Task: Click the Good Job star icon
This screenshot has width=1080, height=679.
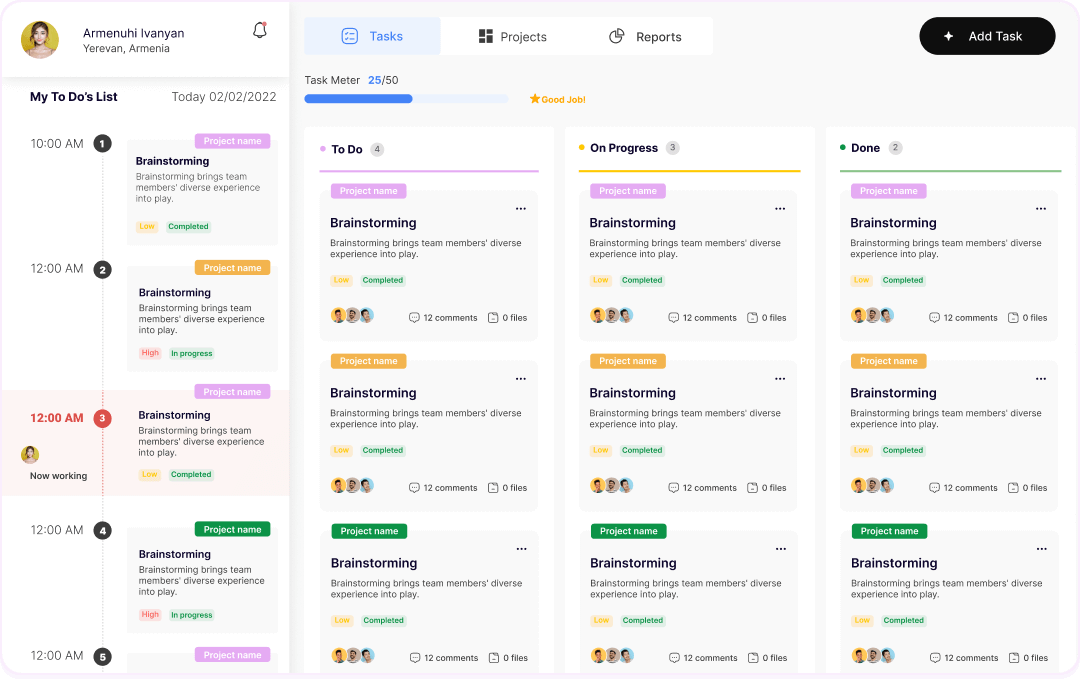Action: [x=535, y=99]
